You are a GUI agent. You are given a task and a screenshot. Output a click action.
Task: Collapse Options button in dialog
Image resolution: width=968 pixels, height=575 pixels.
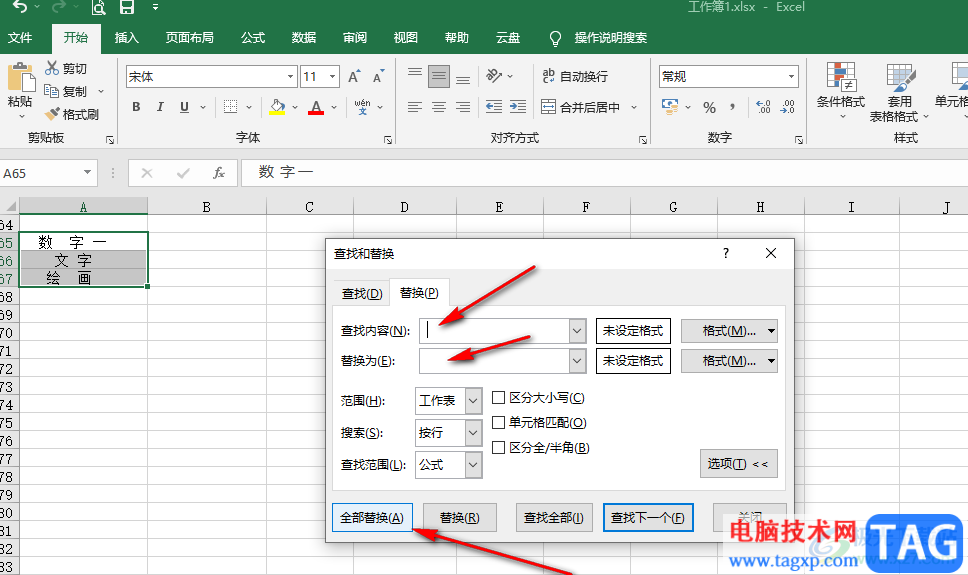tap(738, 463)
